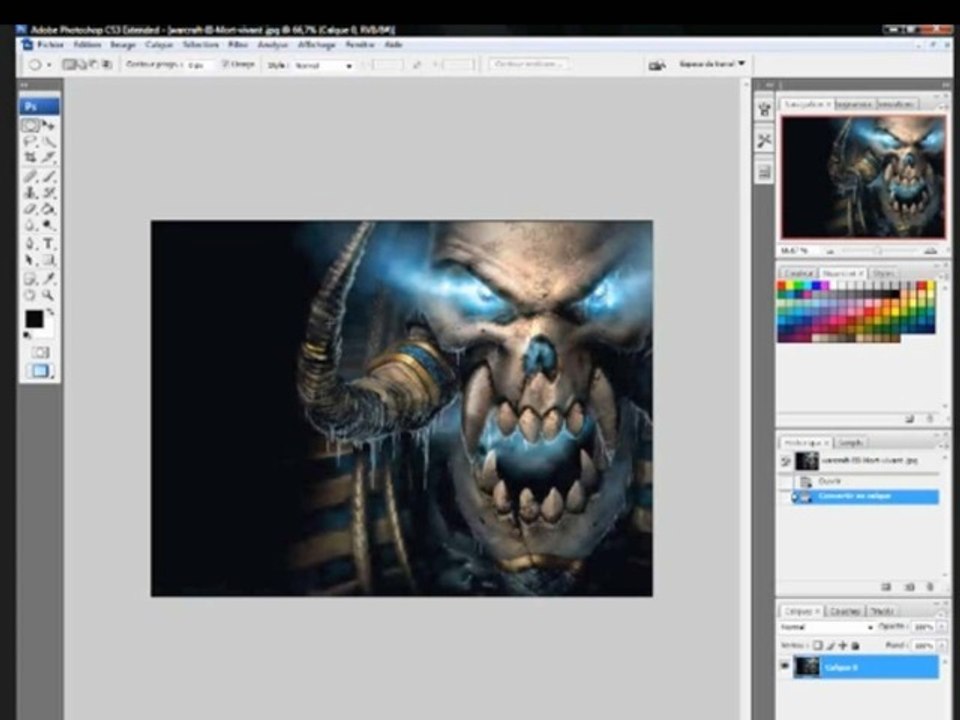Open the Image menu

click(123, 45)
